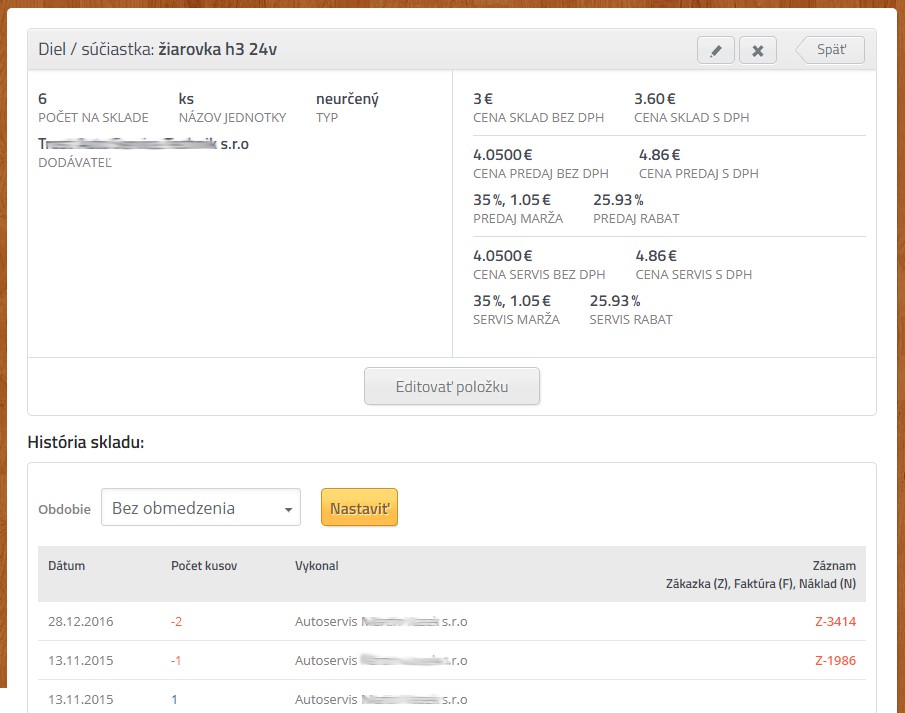
Task: Click the -1 quantity in history table
Action: (x=177, y=660)
